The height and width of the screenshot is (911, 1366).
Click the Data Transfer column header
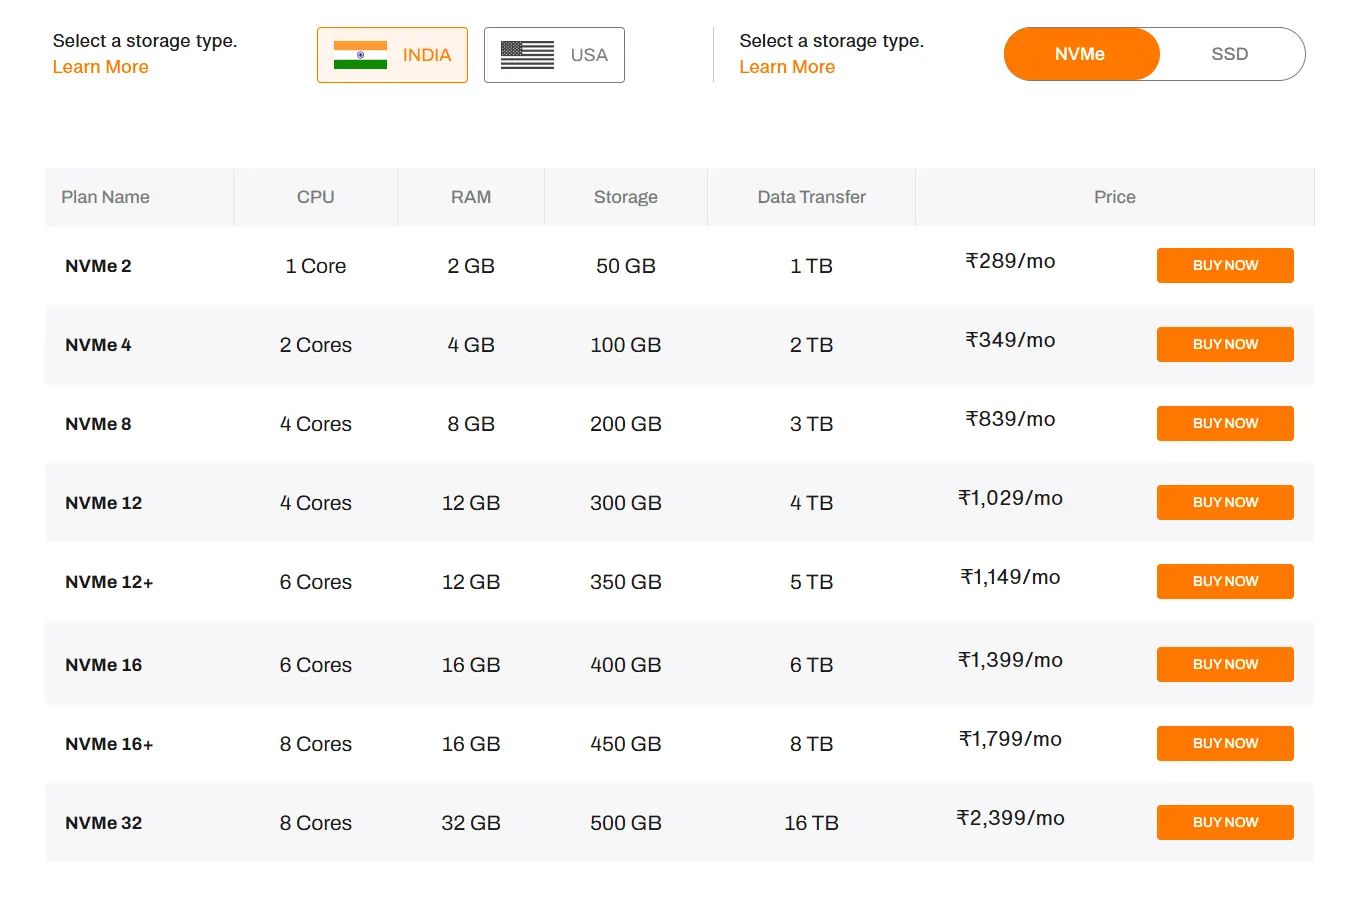pos(811,197)
